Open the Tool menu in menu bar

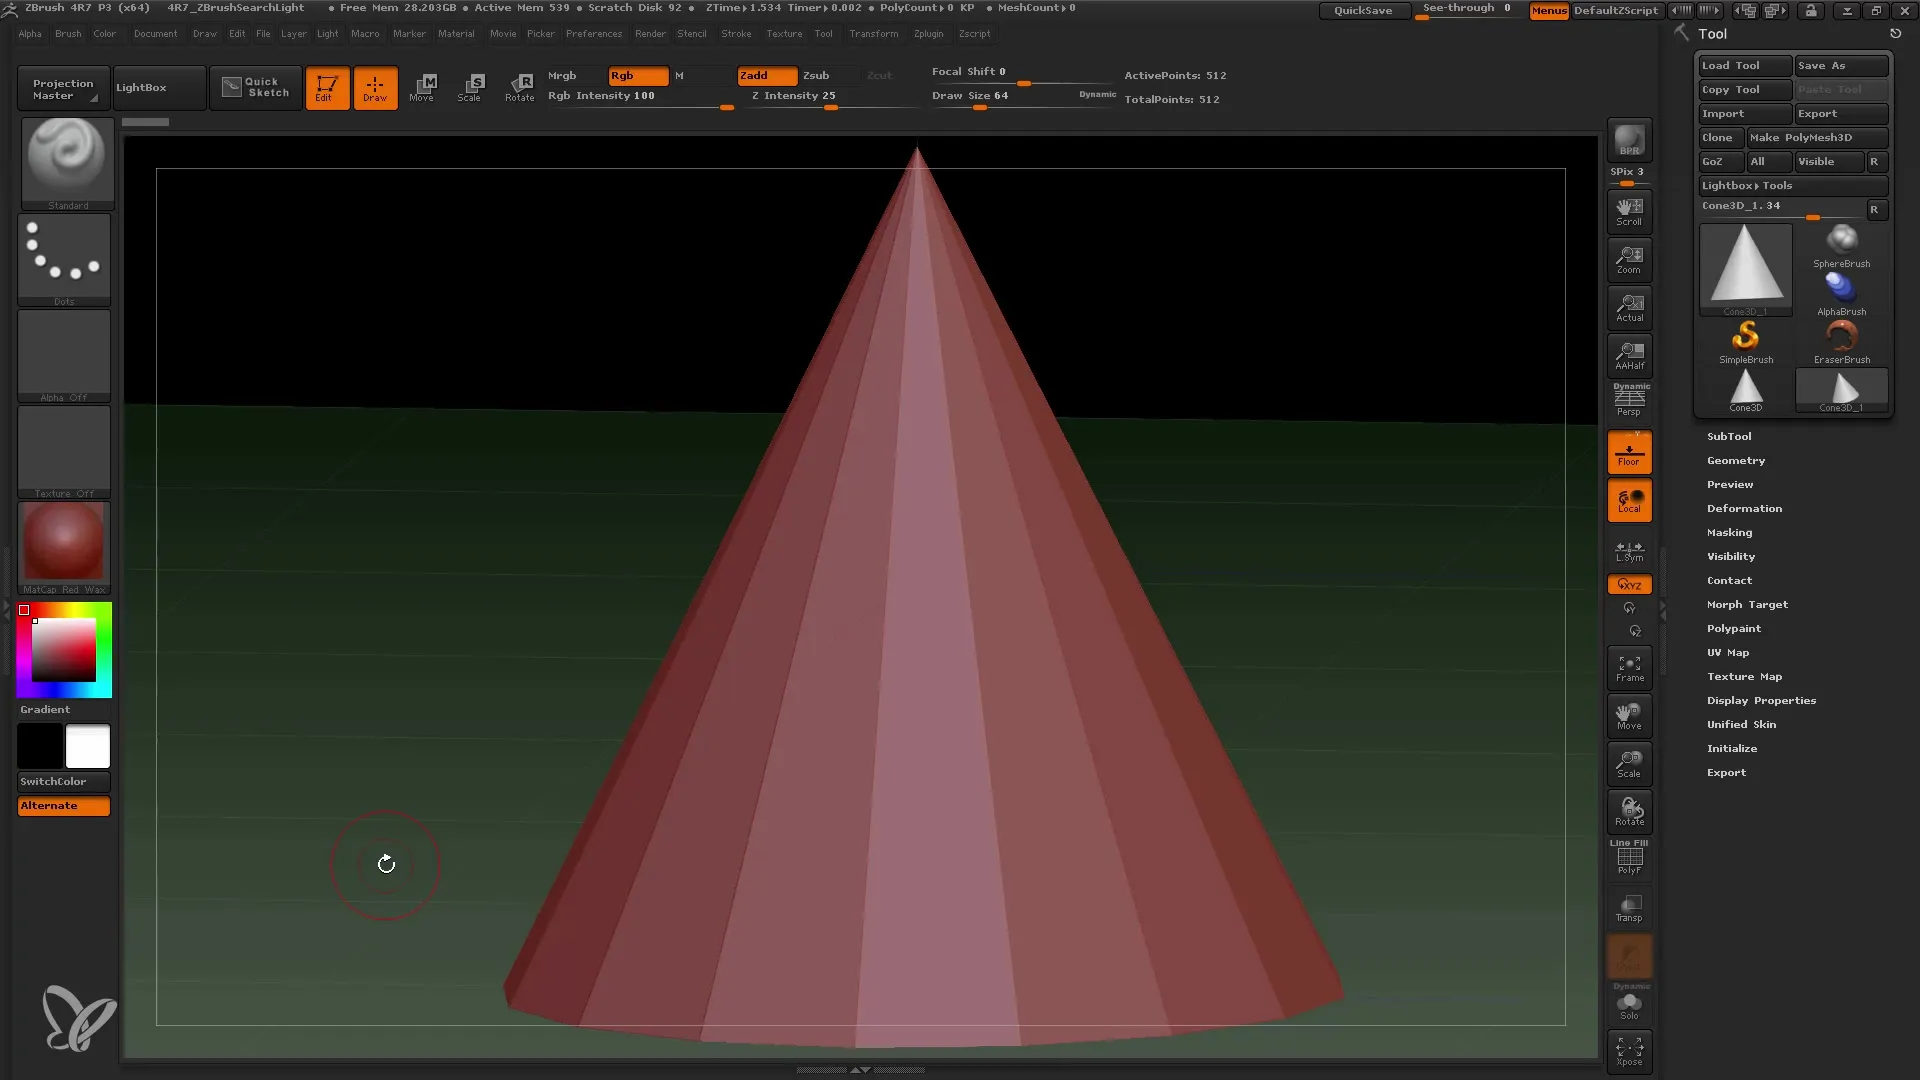click(x=824, y=33)
